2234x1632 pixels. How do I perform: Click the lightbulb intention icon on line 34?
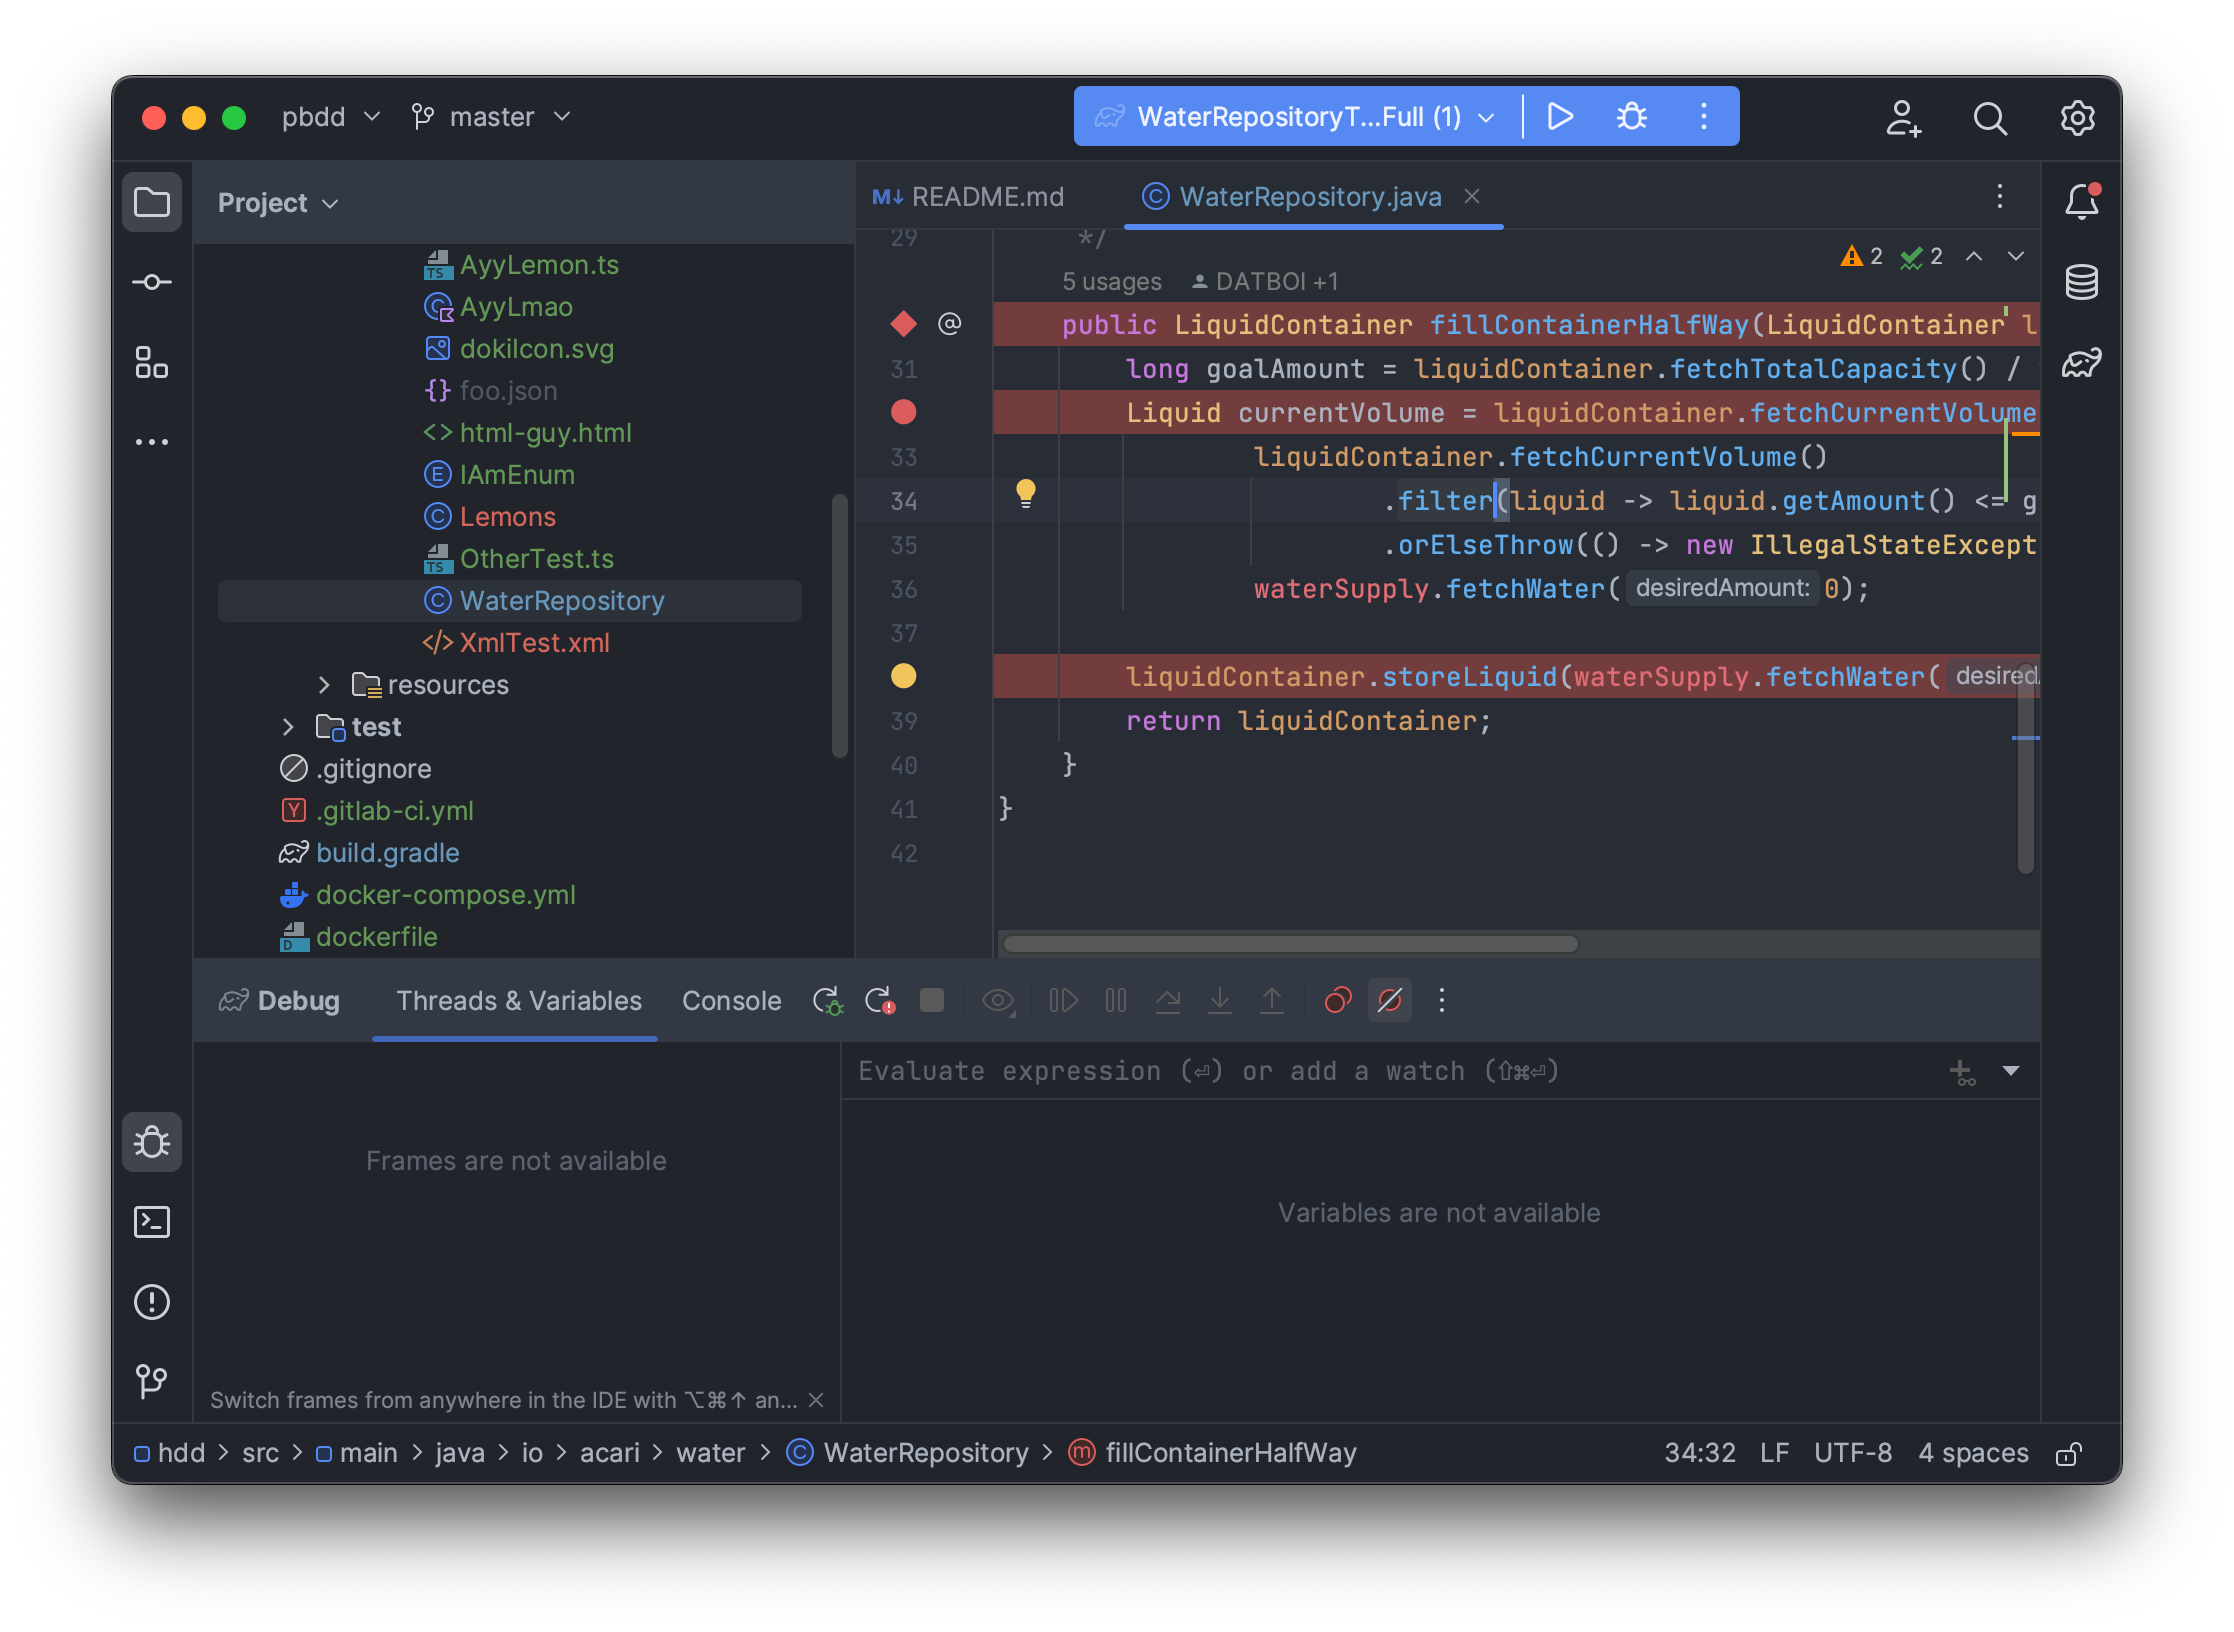click(1026, 494)
